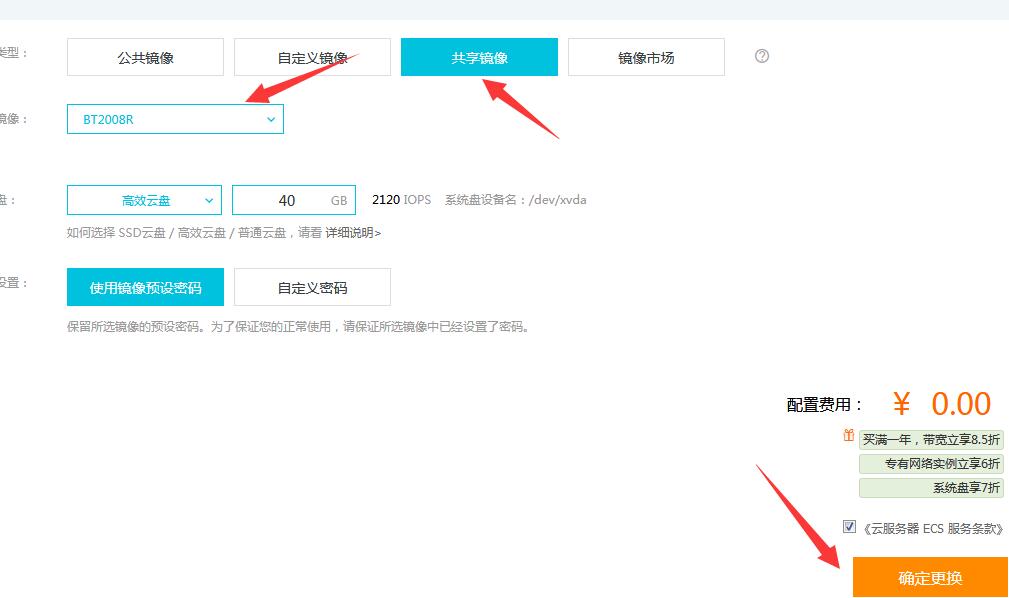This screenshot has width=1009, height=598.
Task: Click the 专有网络实例立享6折 promotion tag
Action: pos(930,464)
